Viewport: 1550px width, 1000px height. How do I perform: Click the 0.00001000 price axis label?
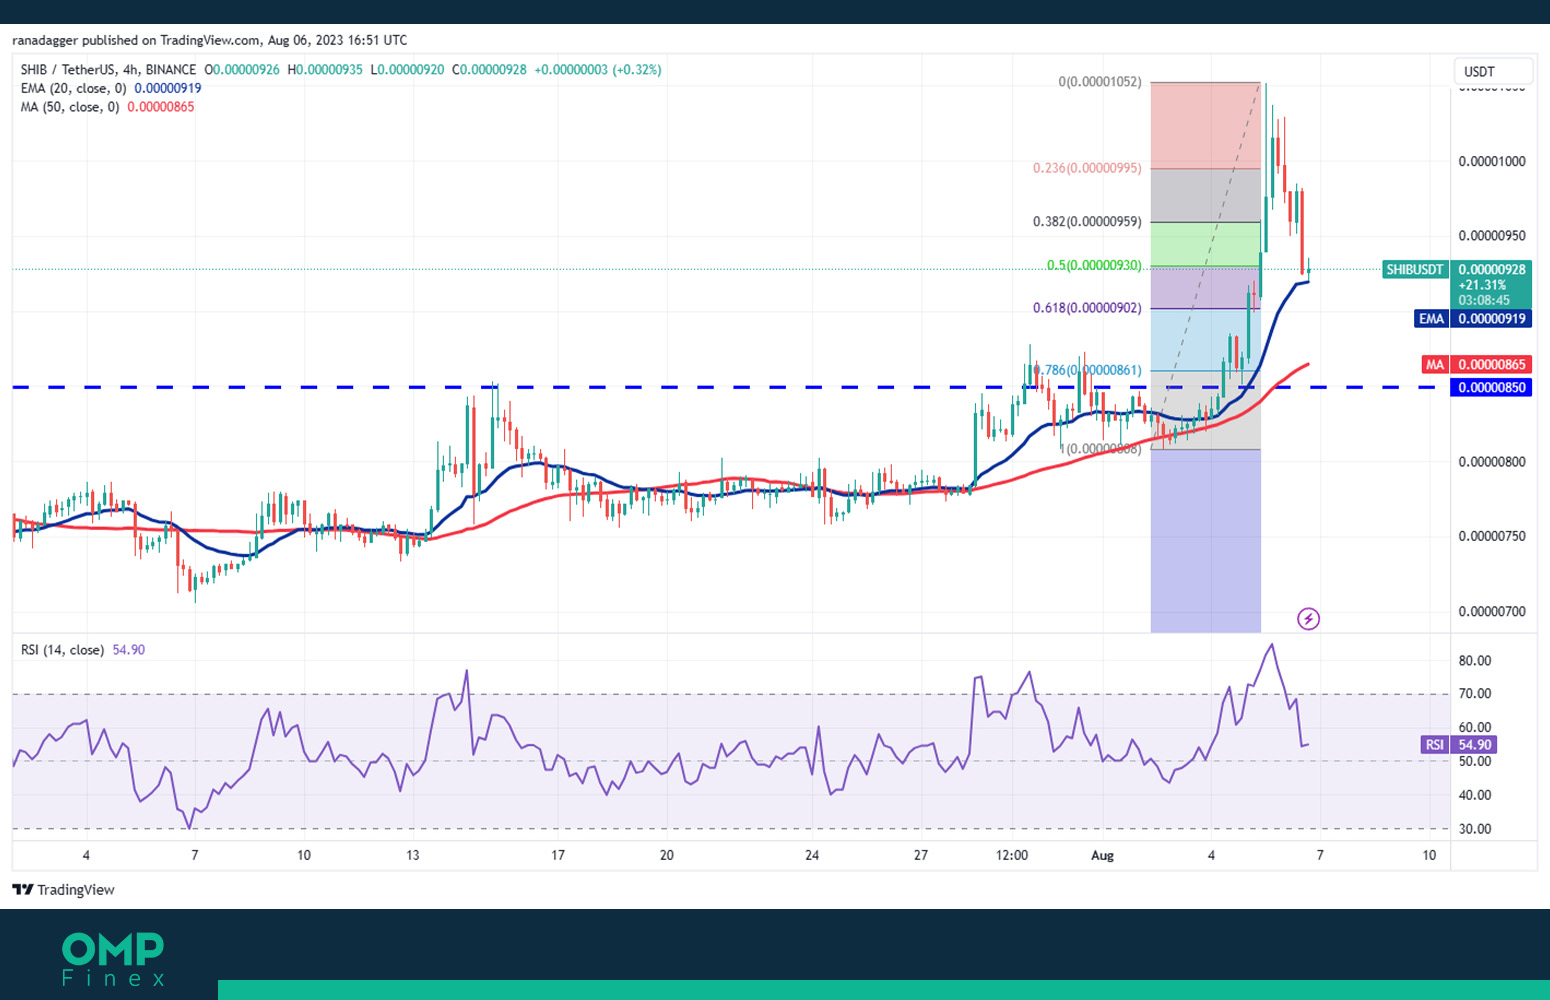tap(1492, 162)
